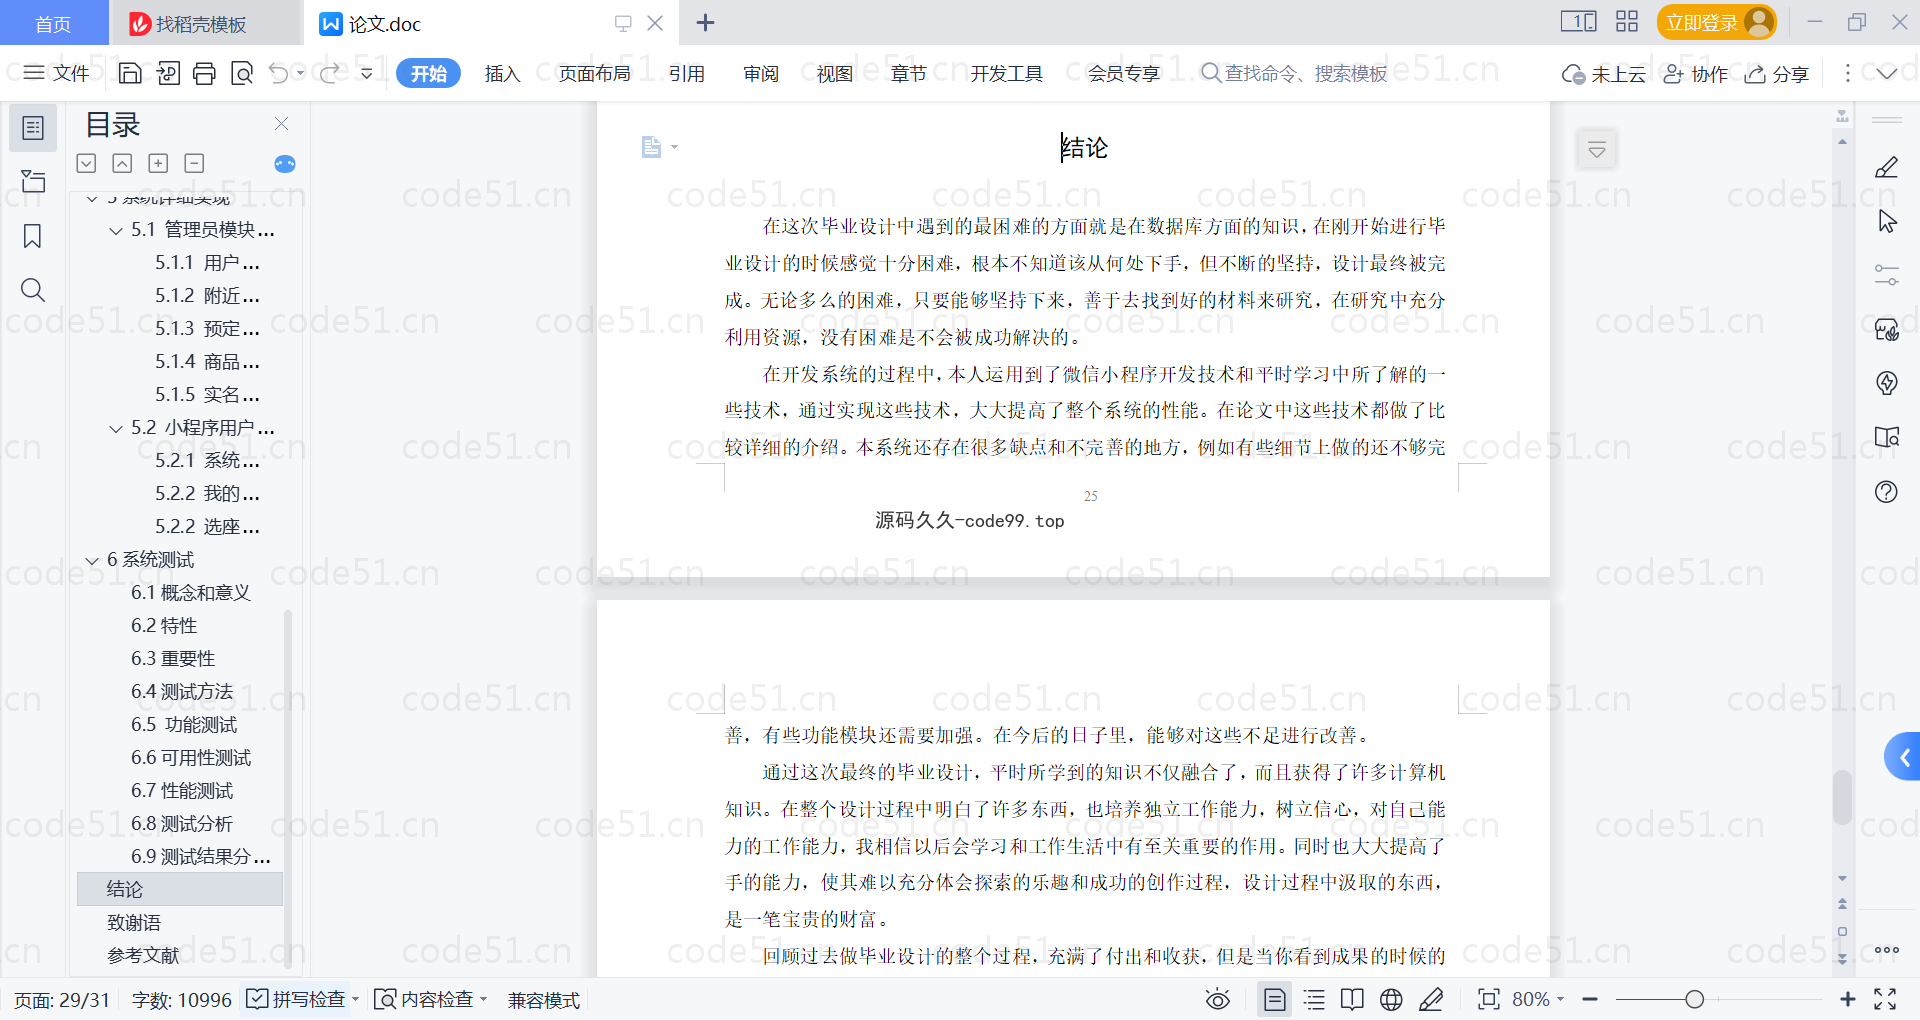Click the help question mark icon
The height and width of the screenshot is (1020, 1920).
point(1886,491)
